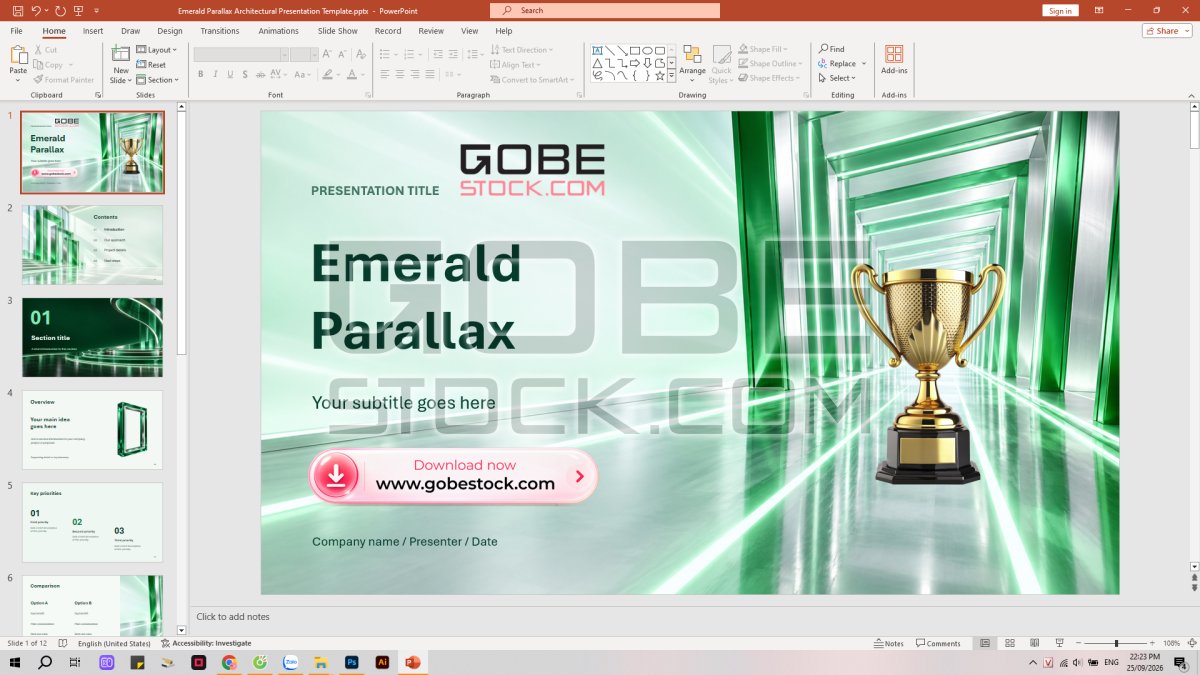The height and width of the screenshot is (675, 1200).
Task: Click the New Slide icon
Action: coord(121,54)
